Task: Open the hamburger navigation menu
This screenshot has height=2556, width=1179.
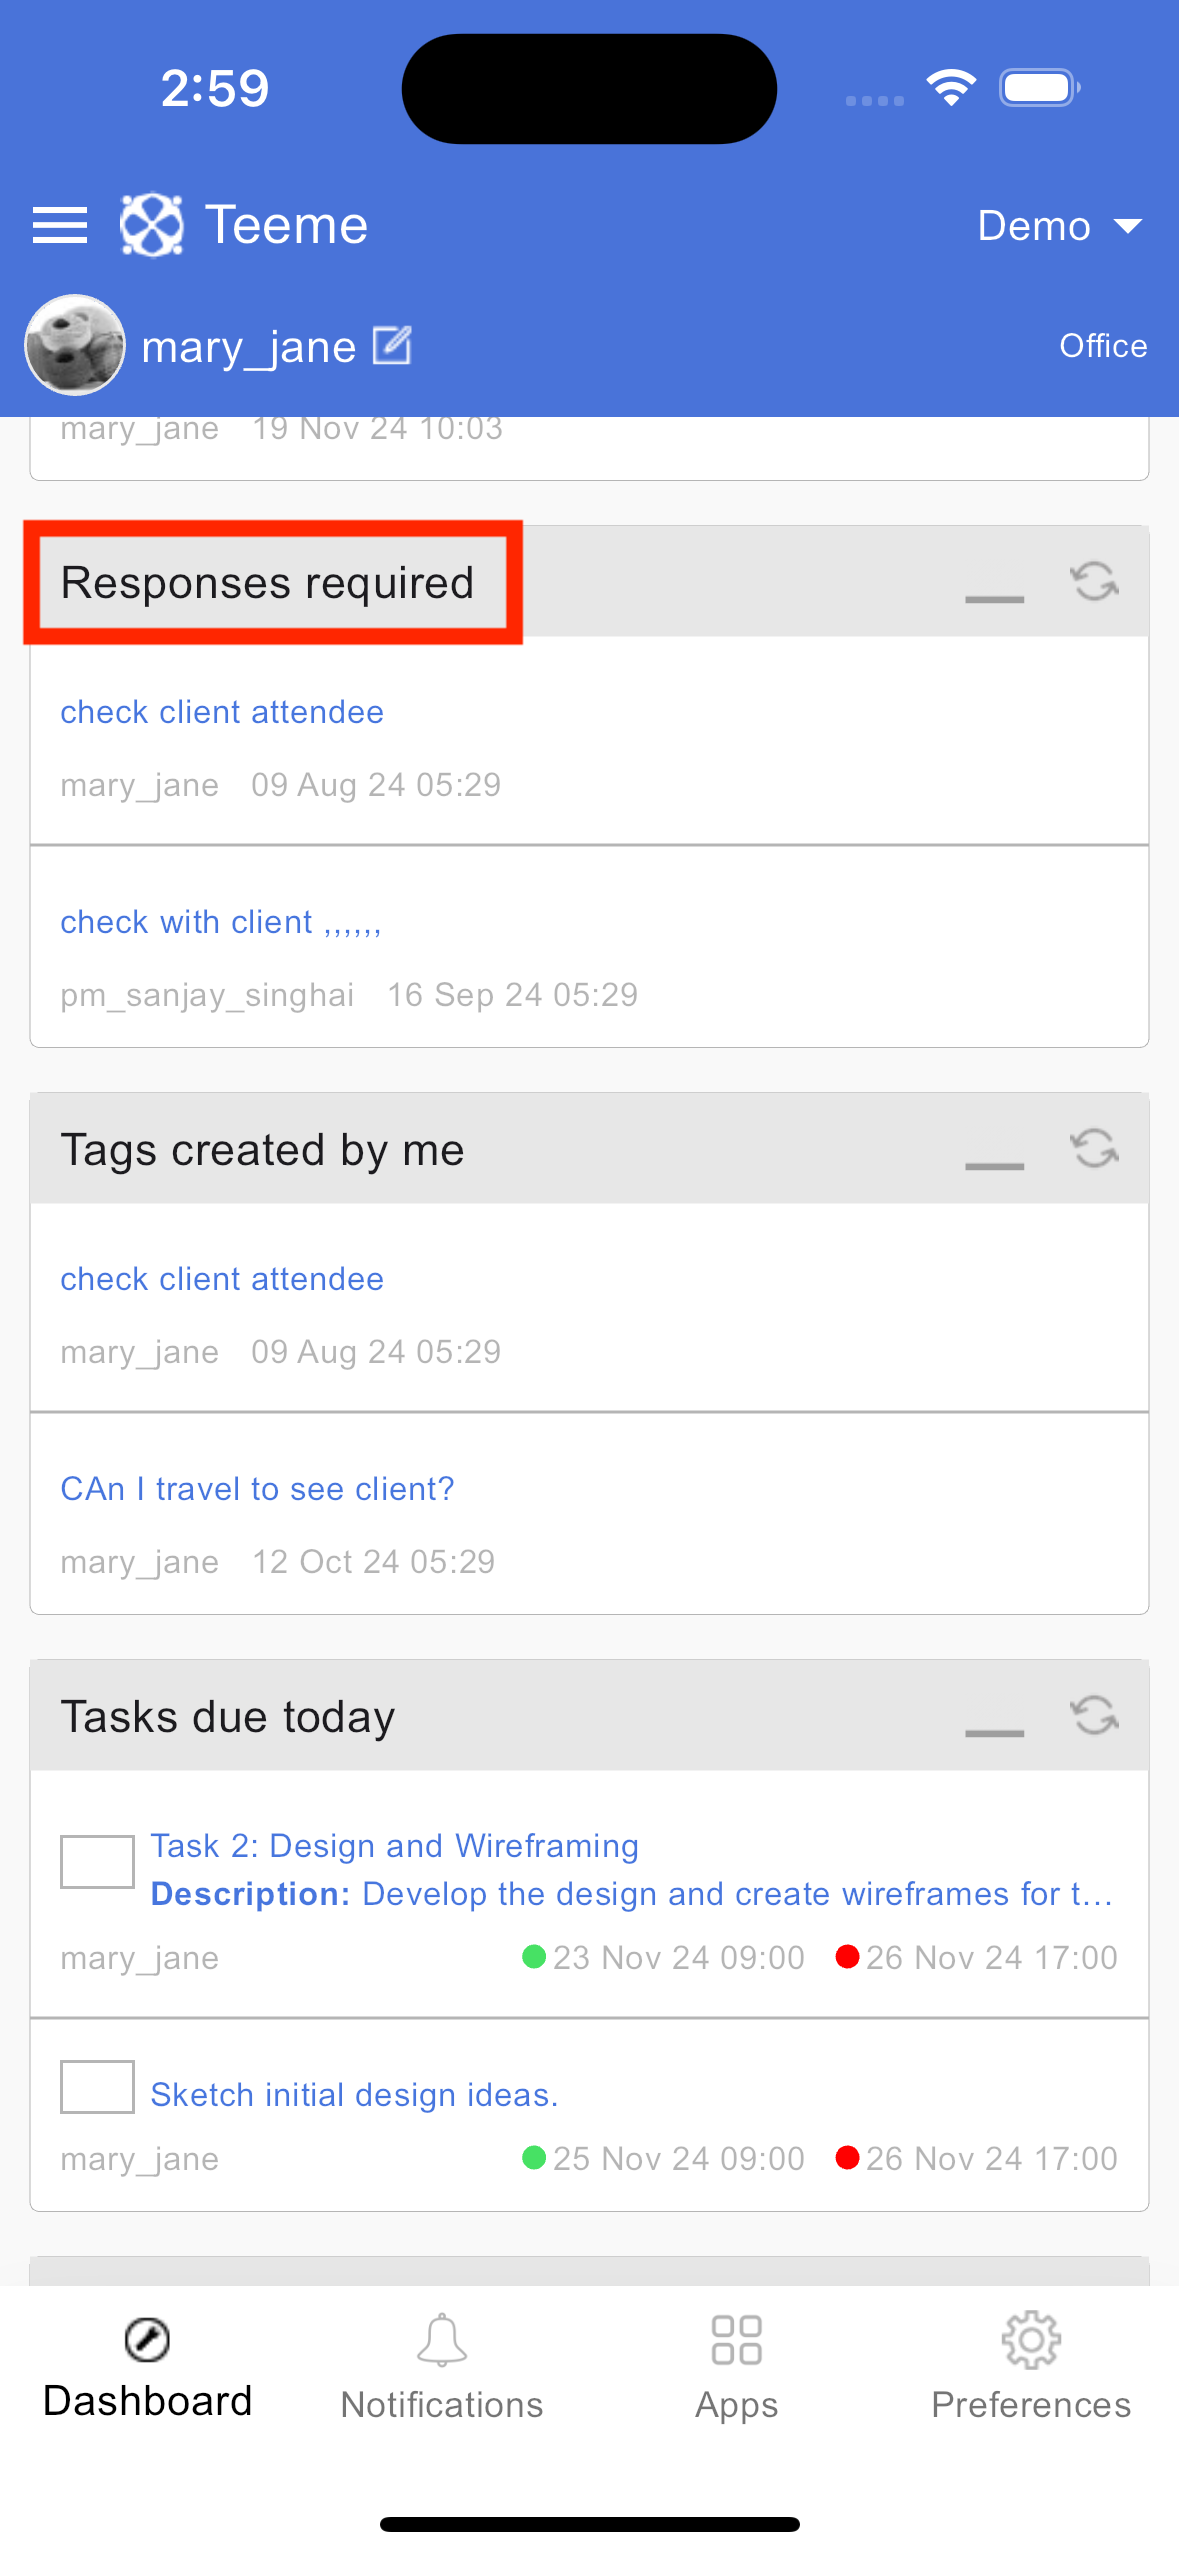Action: [60, 225]
